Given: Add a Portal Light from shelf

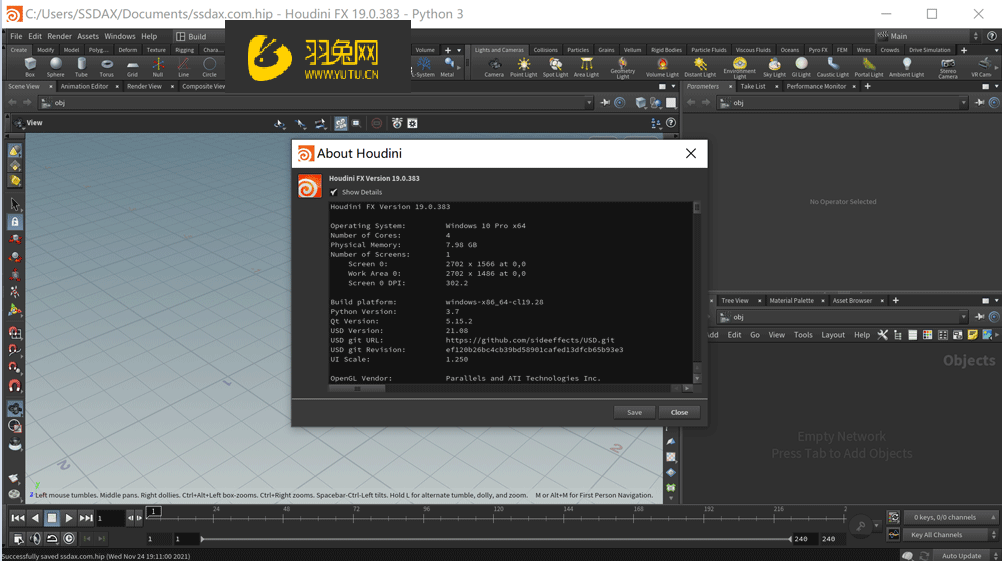Looking at the screenshot, I should [x=869, y=66].
